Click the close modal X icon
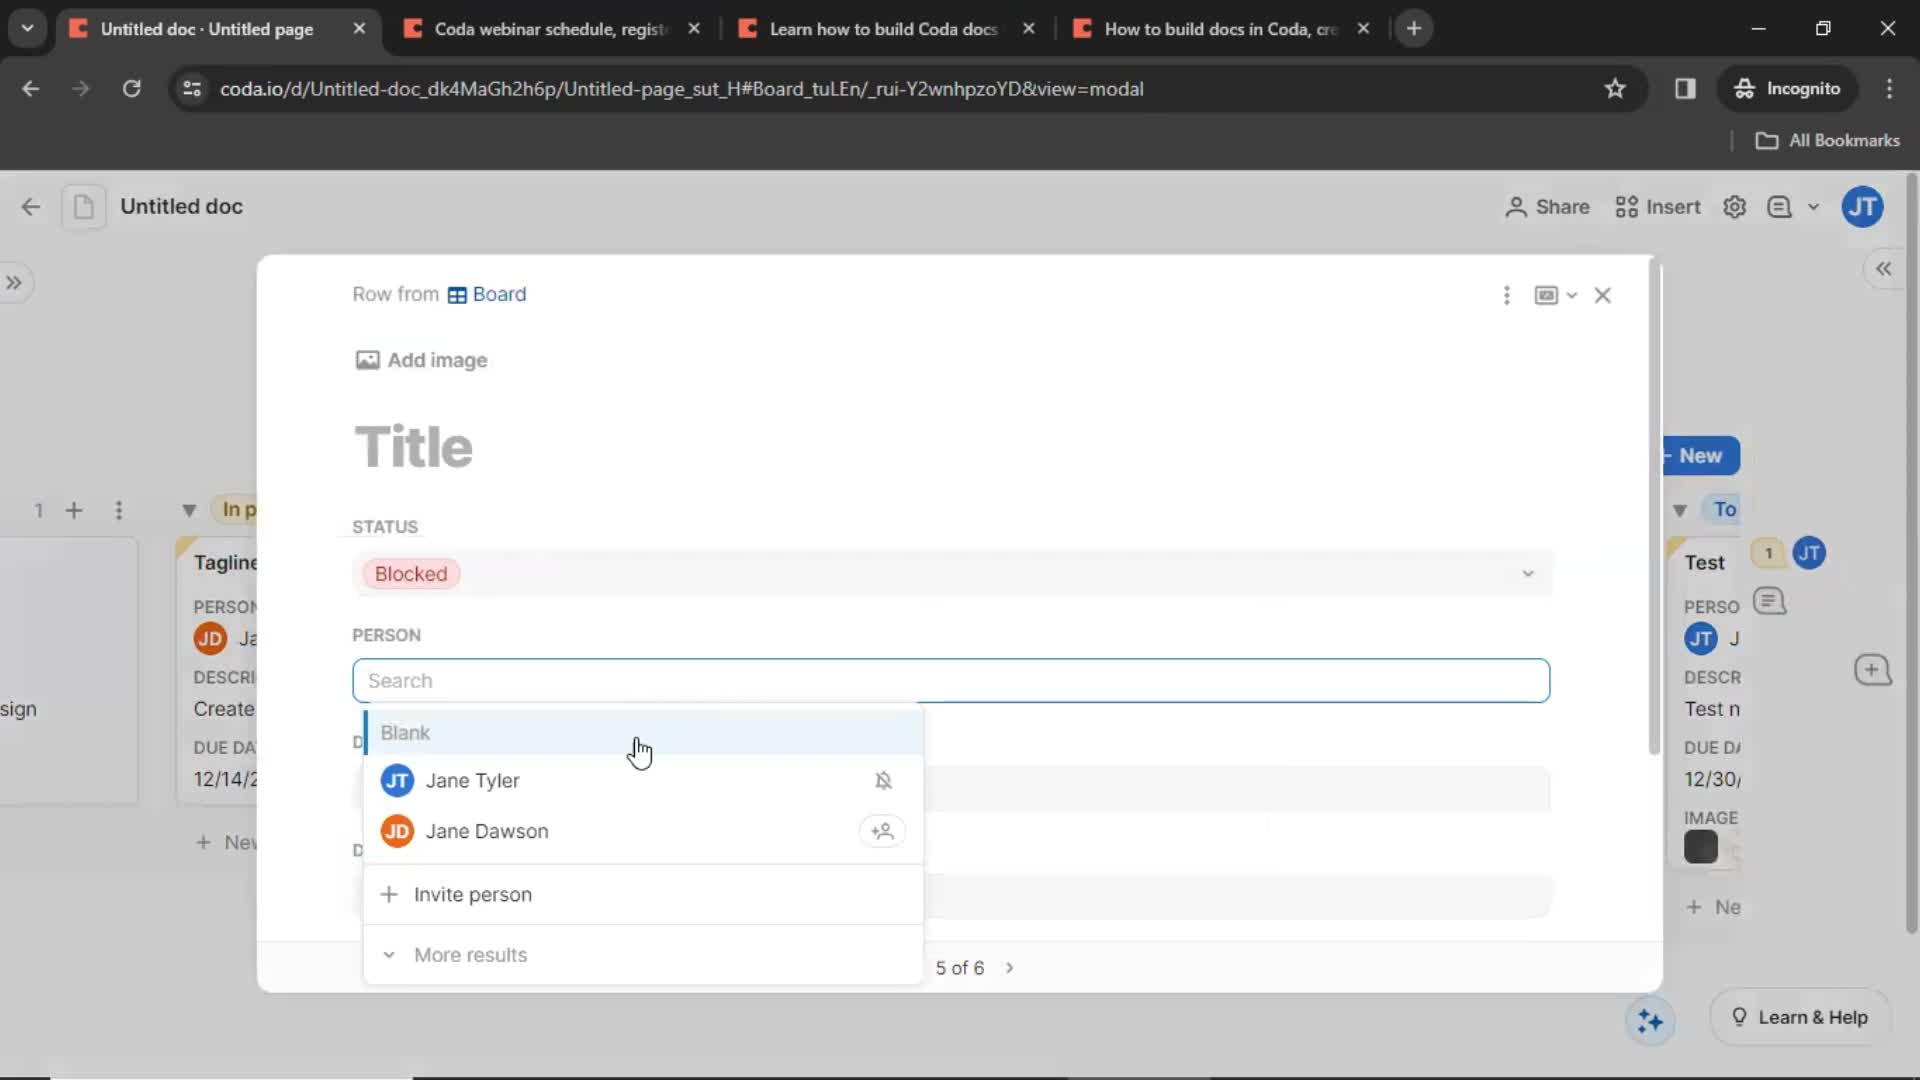Screen dimensions: 1920x1080 point(1602,294)
